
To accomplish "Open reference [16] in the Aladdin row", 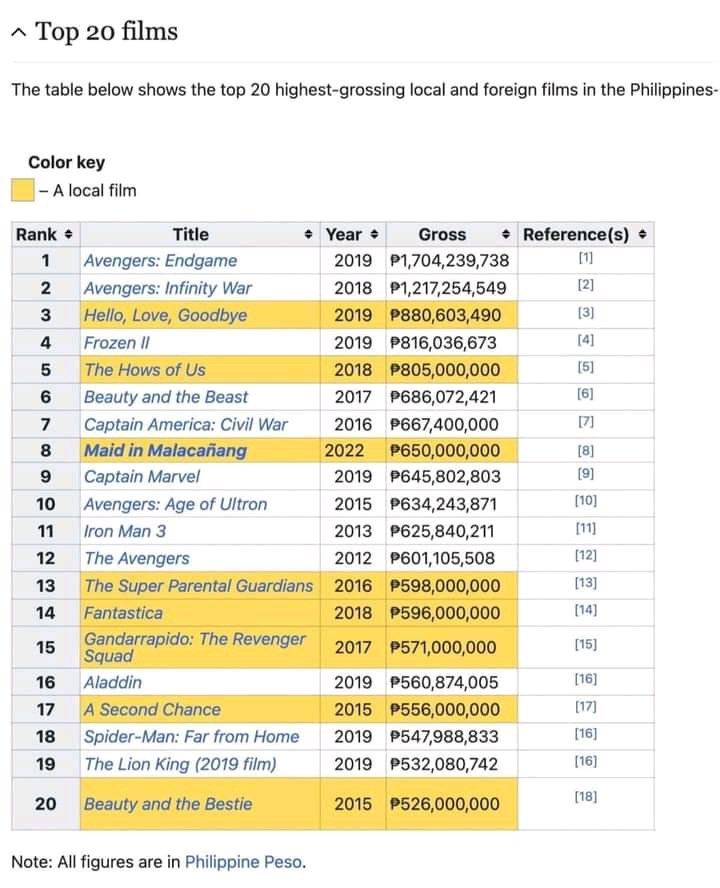I will tap(586, 679).
